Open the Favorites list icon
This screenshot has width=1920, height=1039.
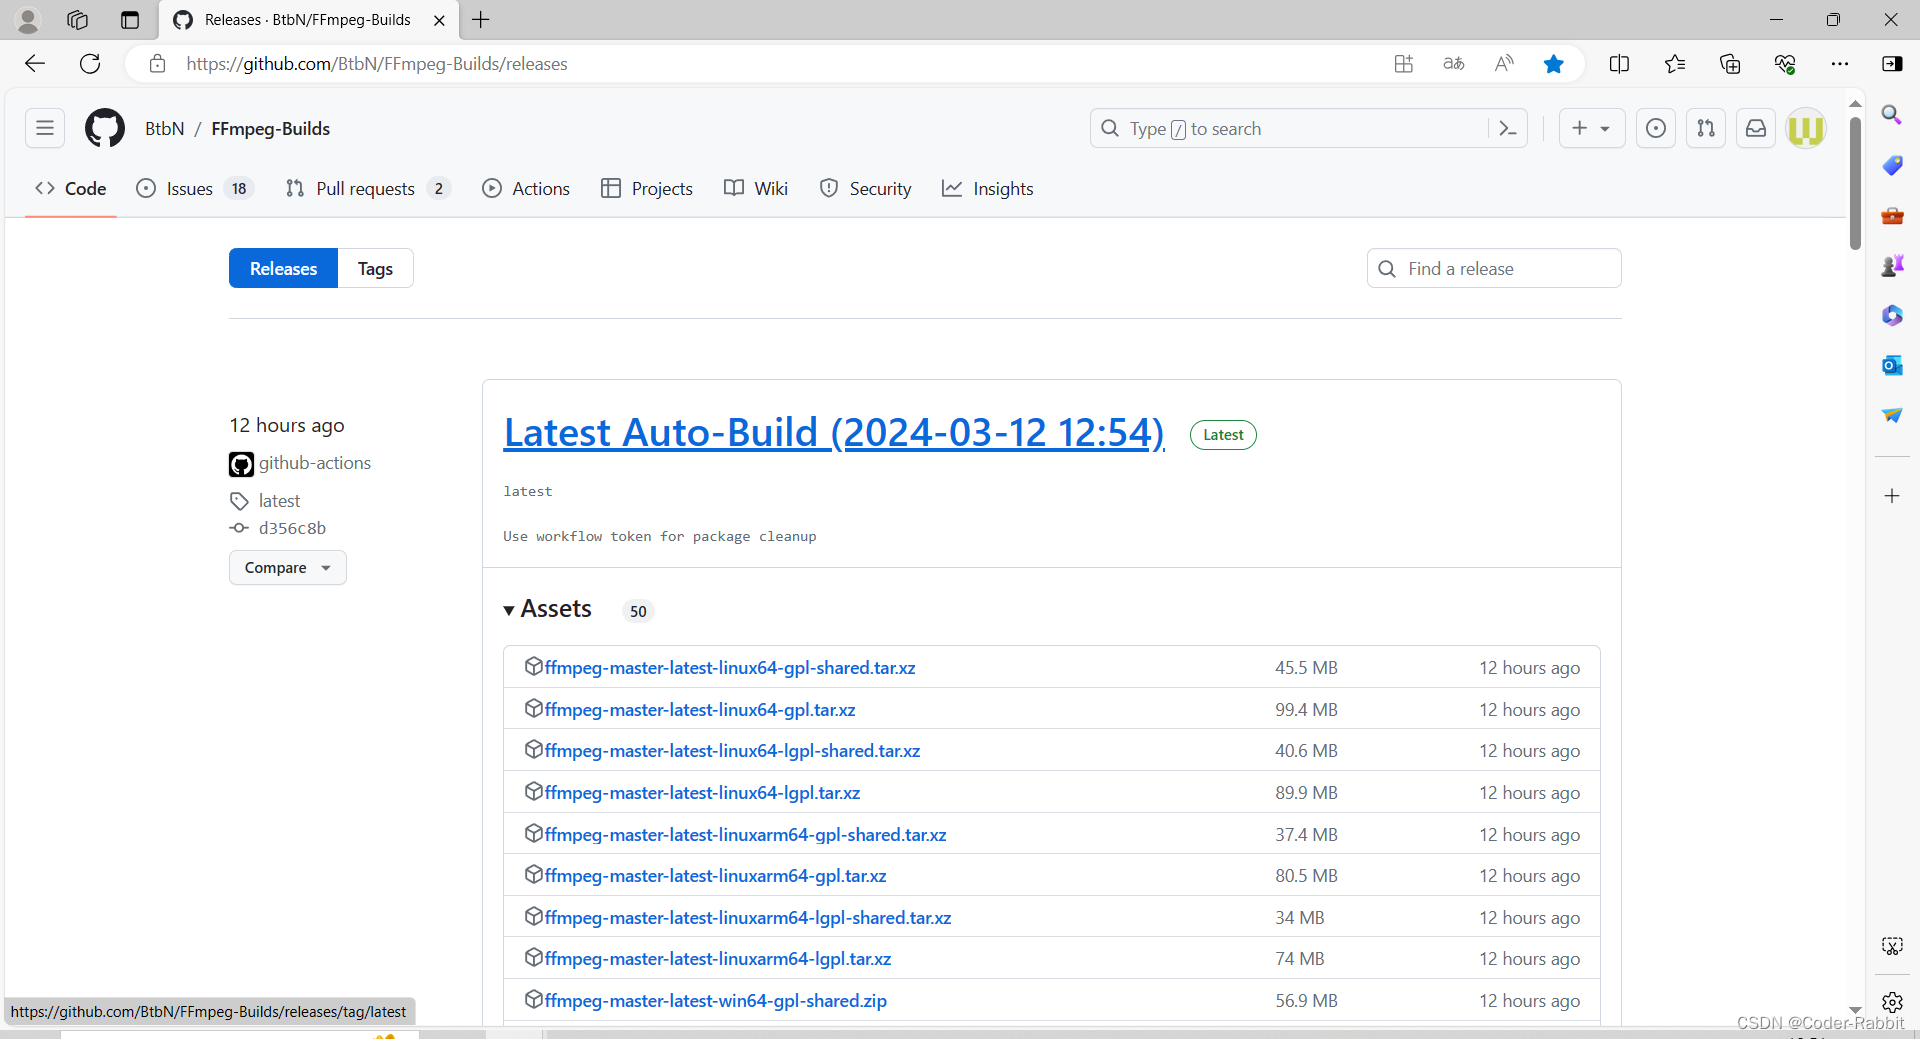(x=1675, y=64)
